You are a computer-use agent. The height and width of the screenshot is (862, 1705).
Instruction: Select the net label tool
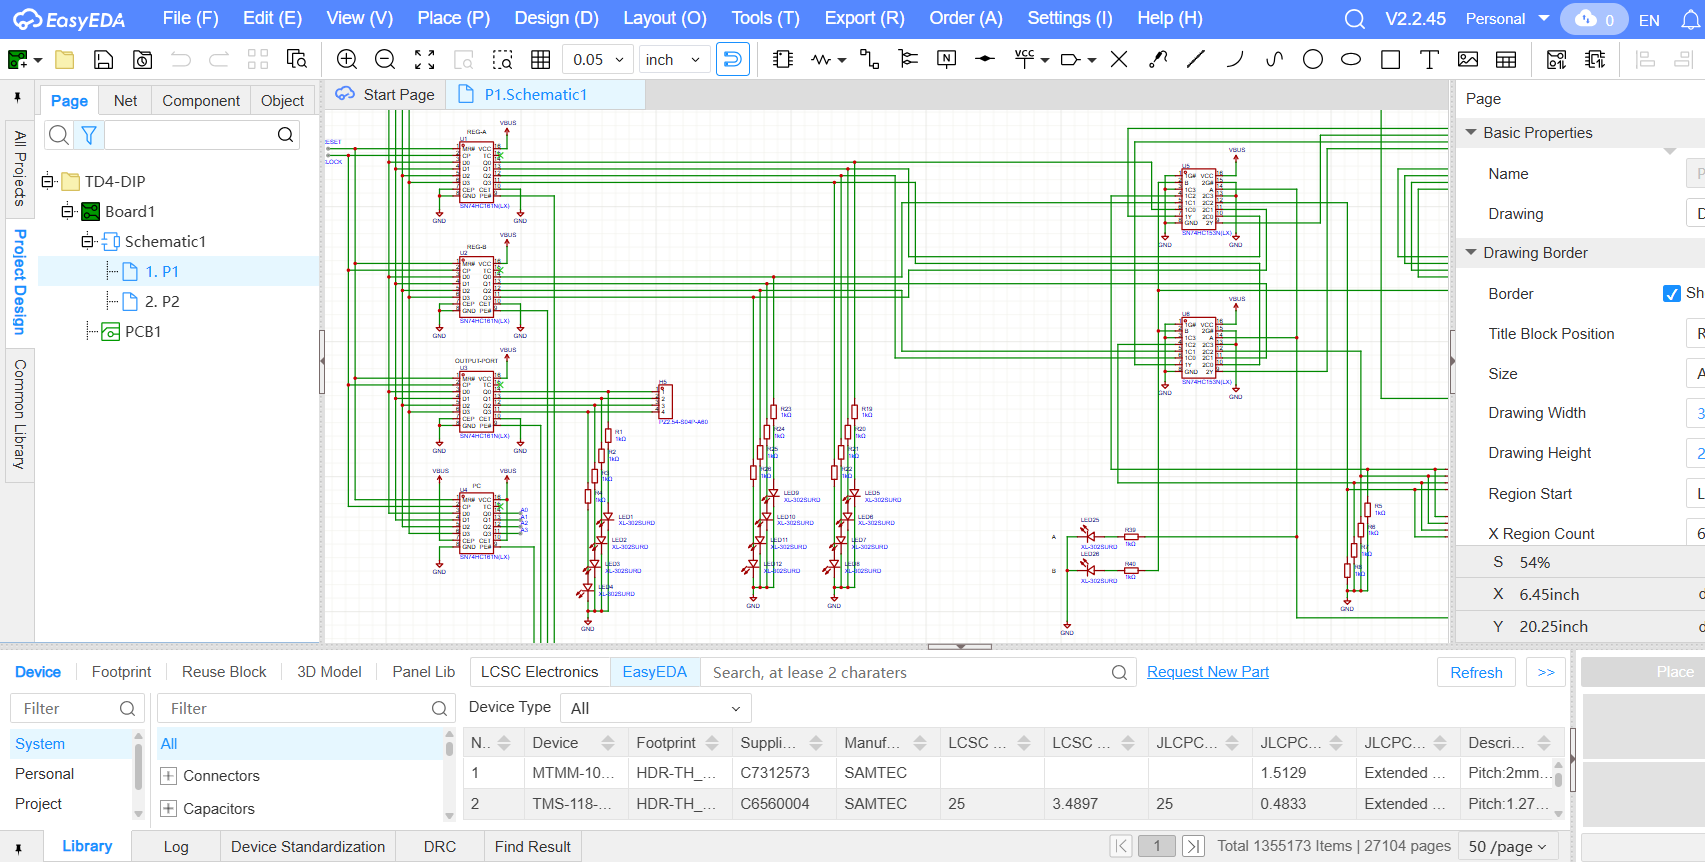946,59
